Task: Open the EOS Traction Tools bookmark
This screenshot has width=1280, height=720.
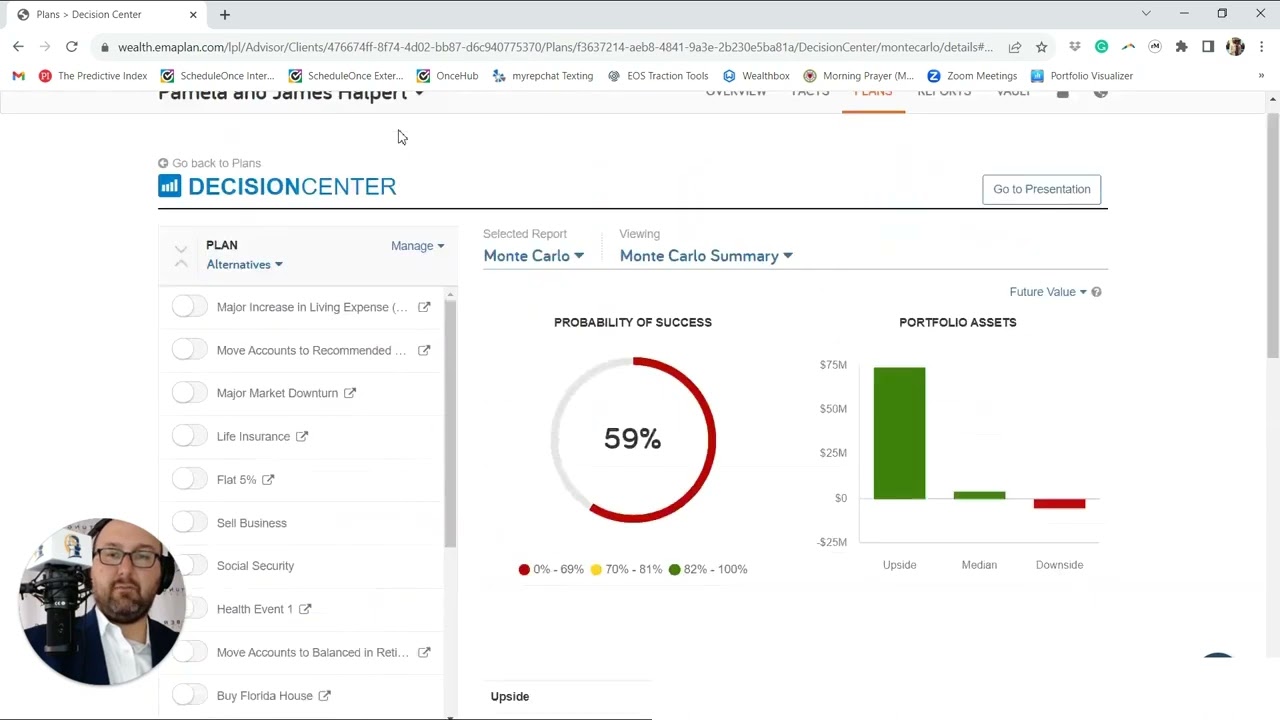Action: (658, 76)
